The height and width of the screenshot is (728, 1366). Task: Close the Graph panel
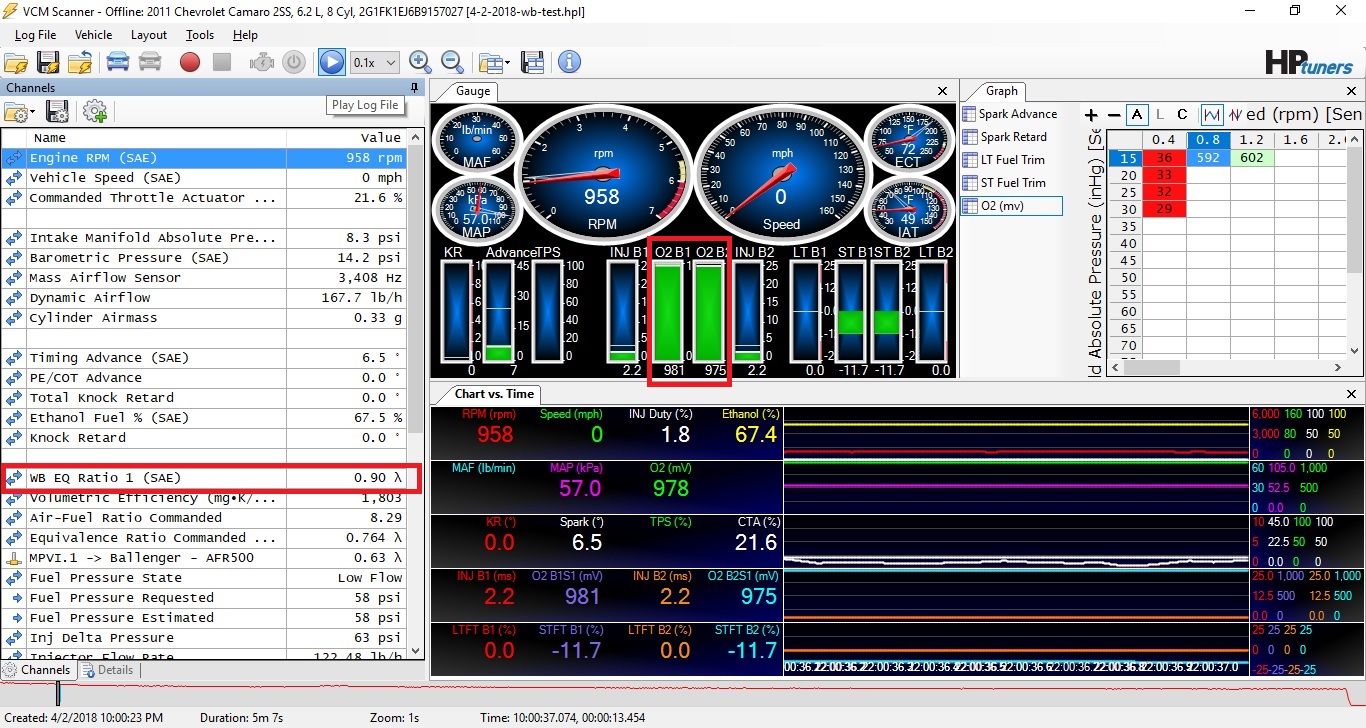(x=1351, y=91)
